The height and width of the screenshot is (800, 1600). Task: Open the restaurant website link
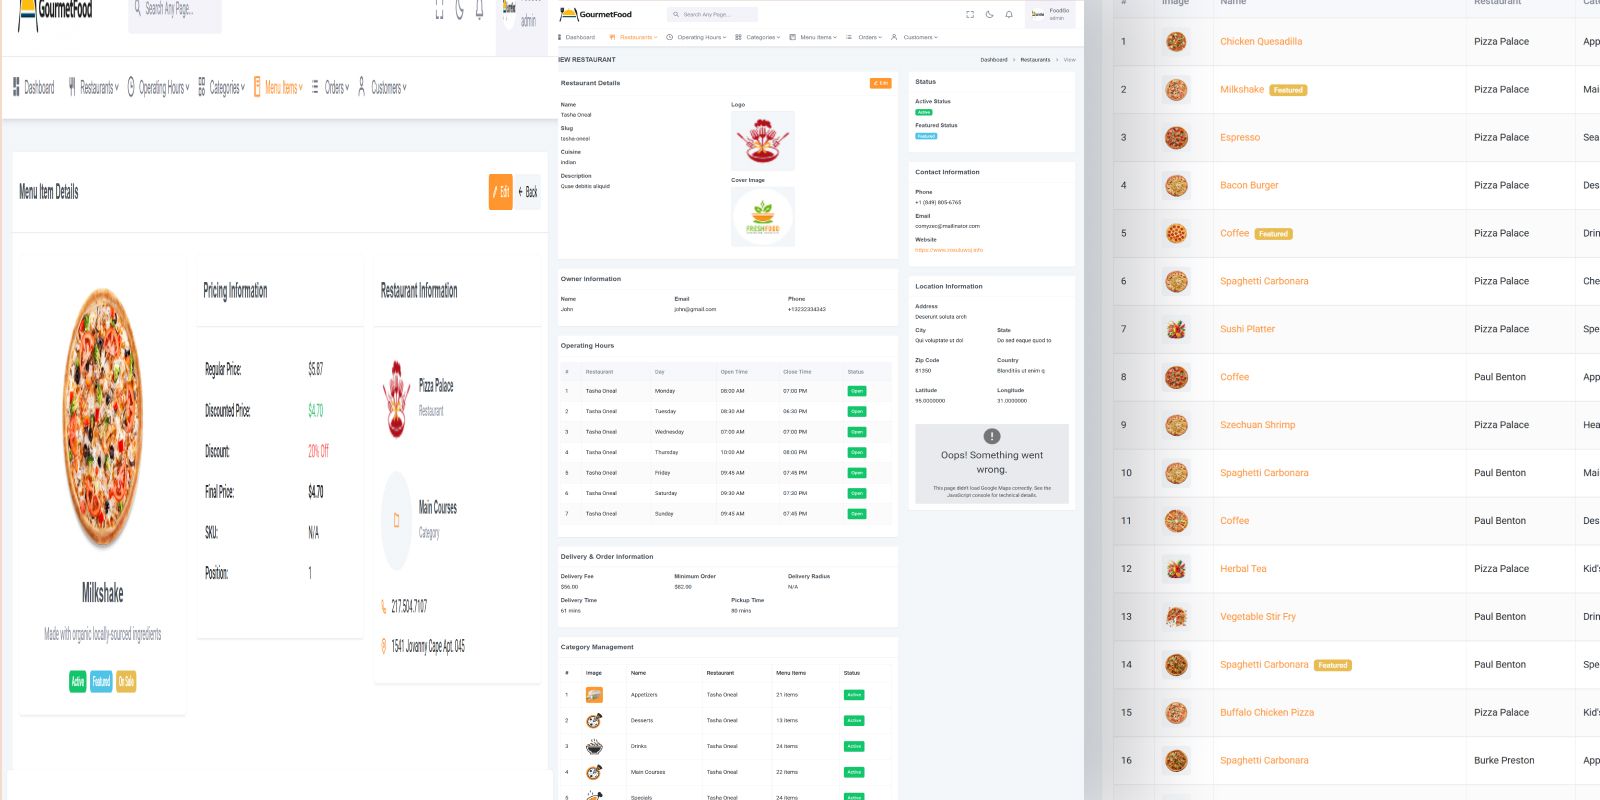point(949,250)
